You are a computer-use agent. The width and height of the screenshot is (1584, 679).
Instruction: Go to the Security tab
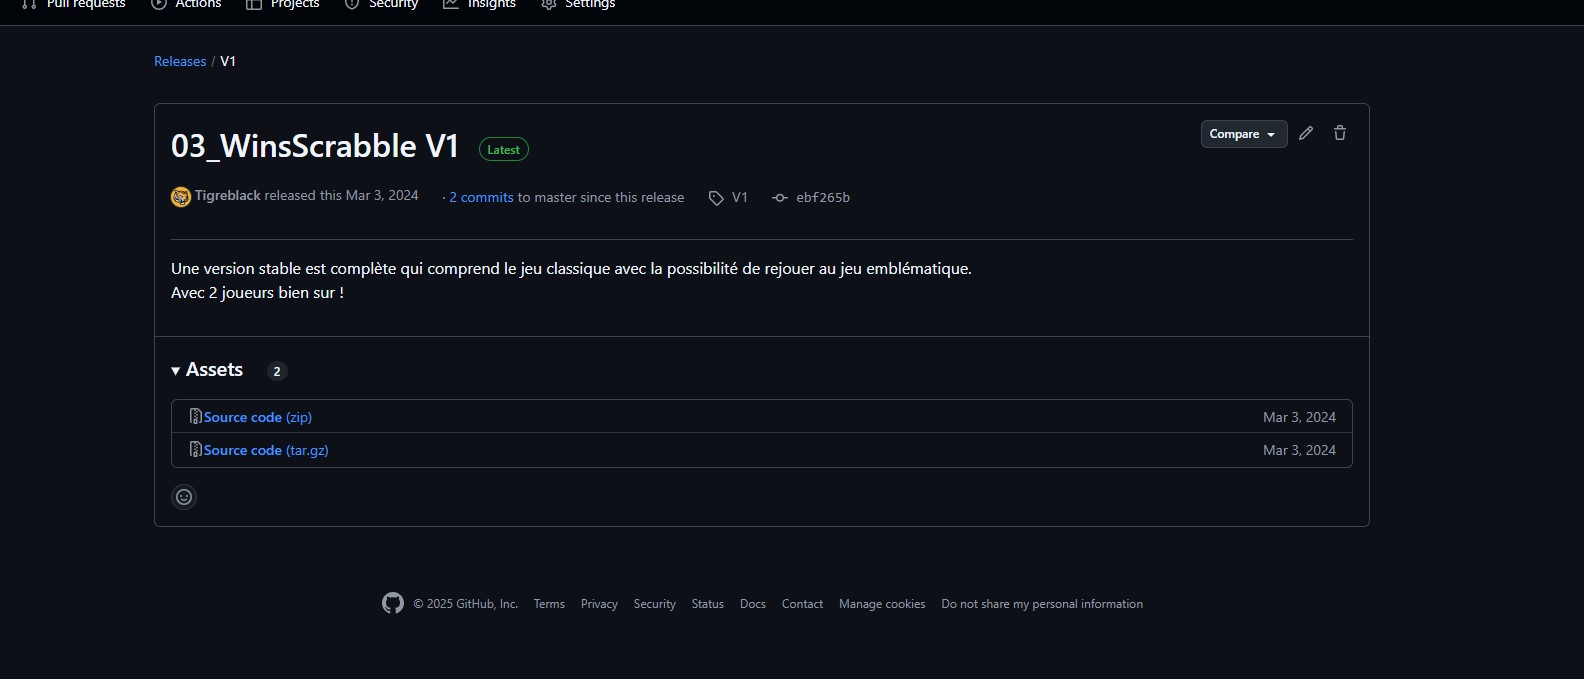381,4
